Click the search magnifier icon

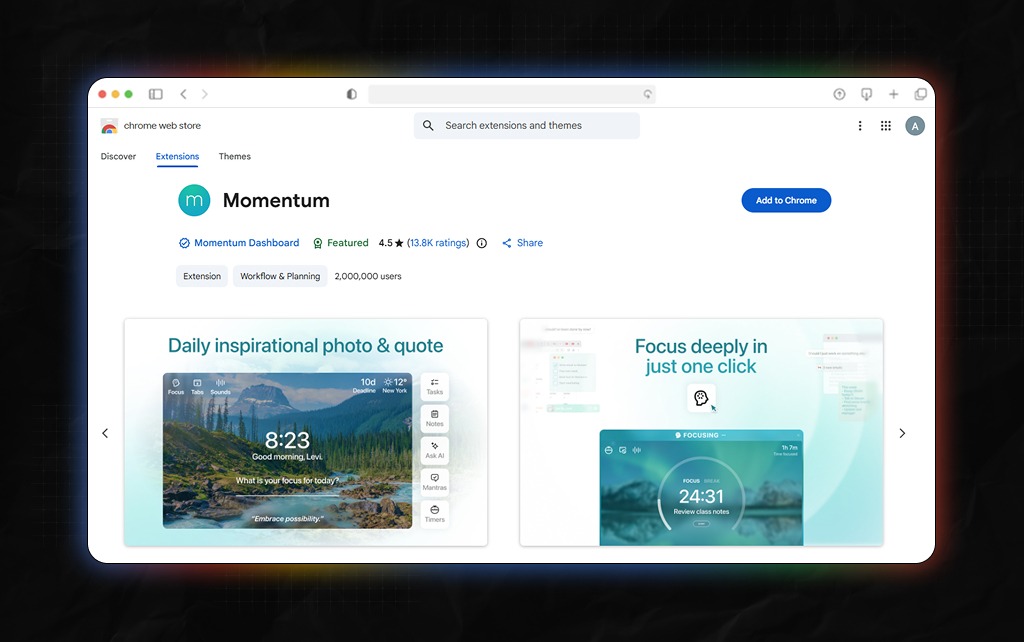[428, 125]
